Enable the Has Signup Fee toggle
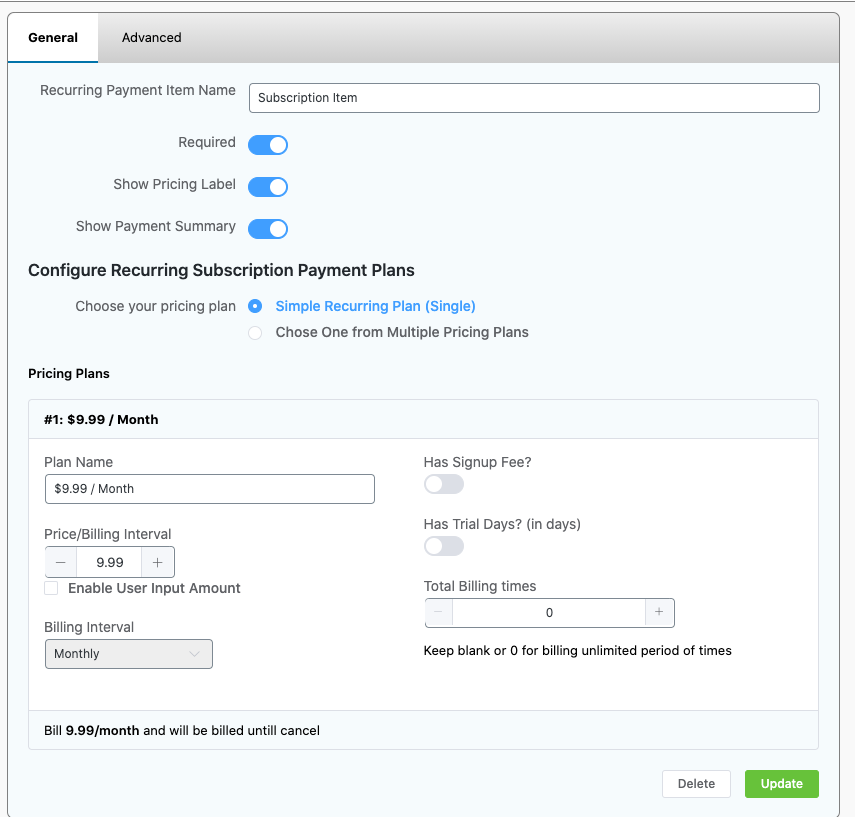The height and width of the screenshot is (817, 858). 444,484
